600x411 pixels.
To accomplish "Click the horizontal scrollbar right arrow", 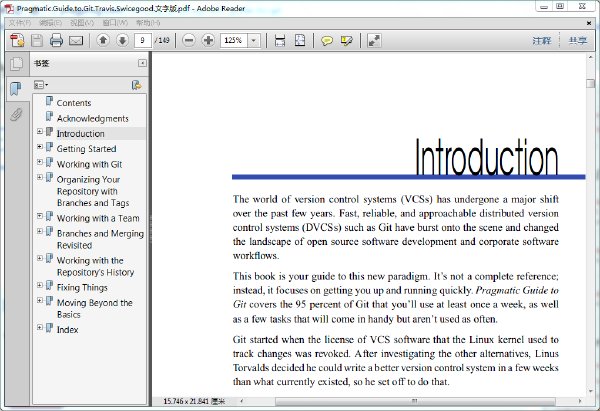I will click(580, 401).
